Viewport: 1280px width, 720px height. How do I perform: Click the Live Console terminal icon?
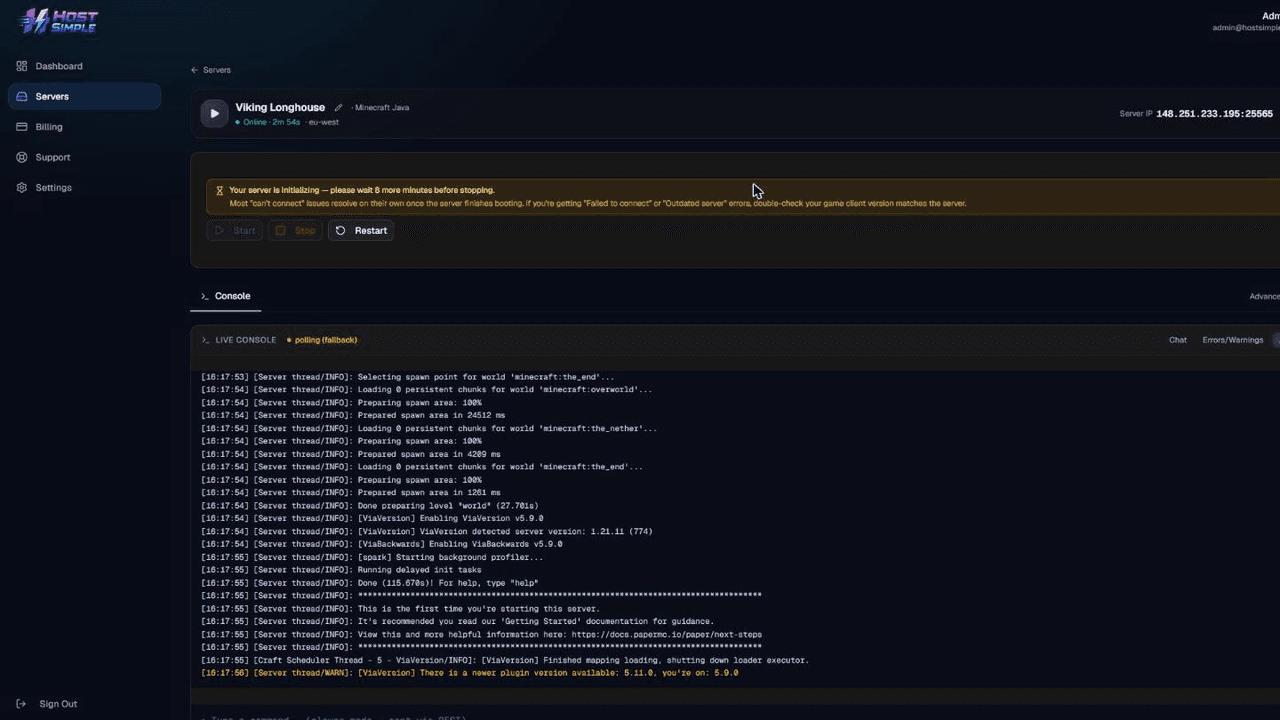(206, 340)
